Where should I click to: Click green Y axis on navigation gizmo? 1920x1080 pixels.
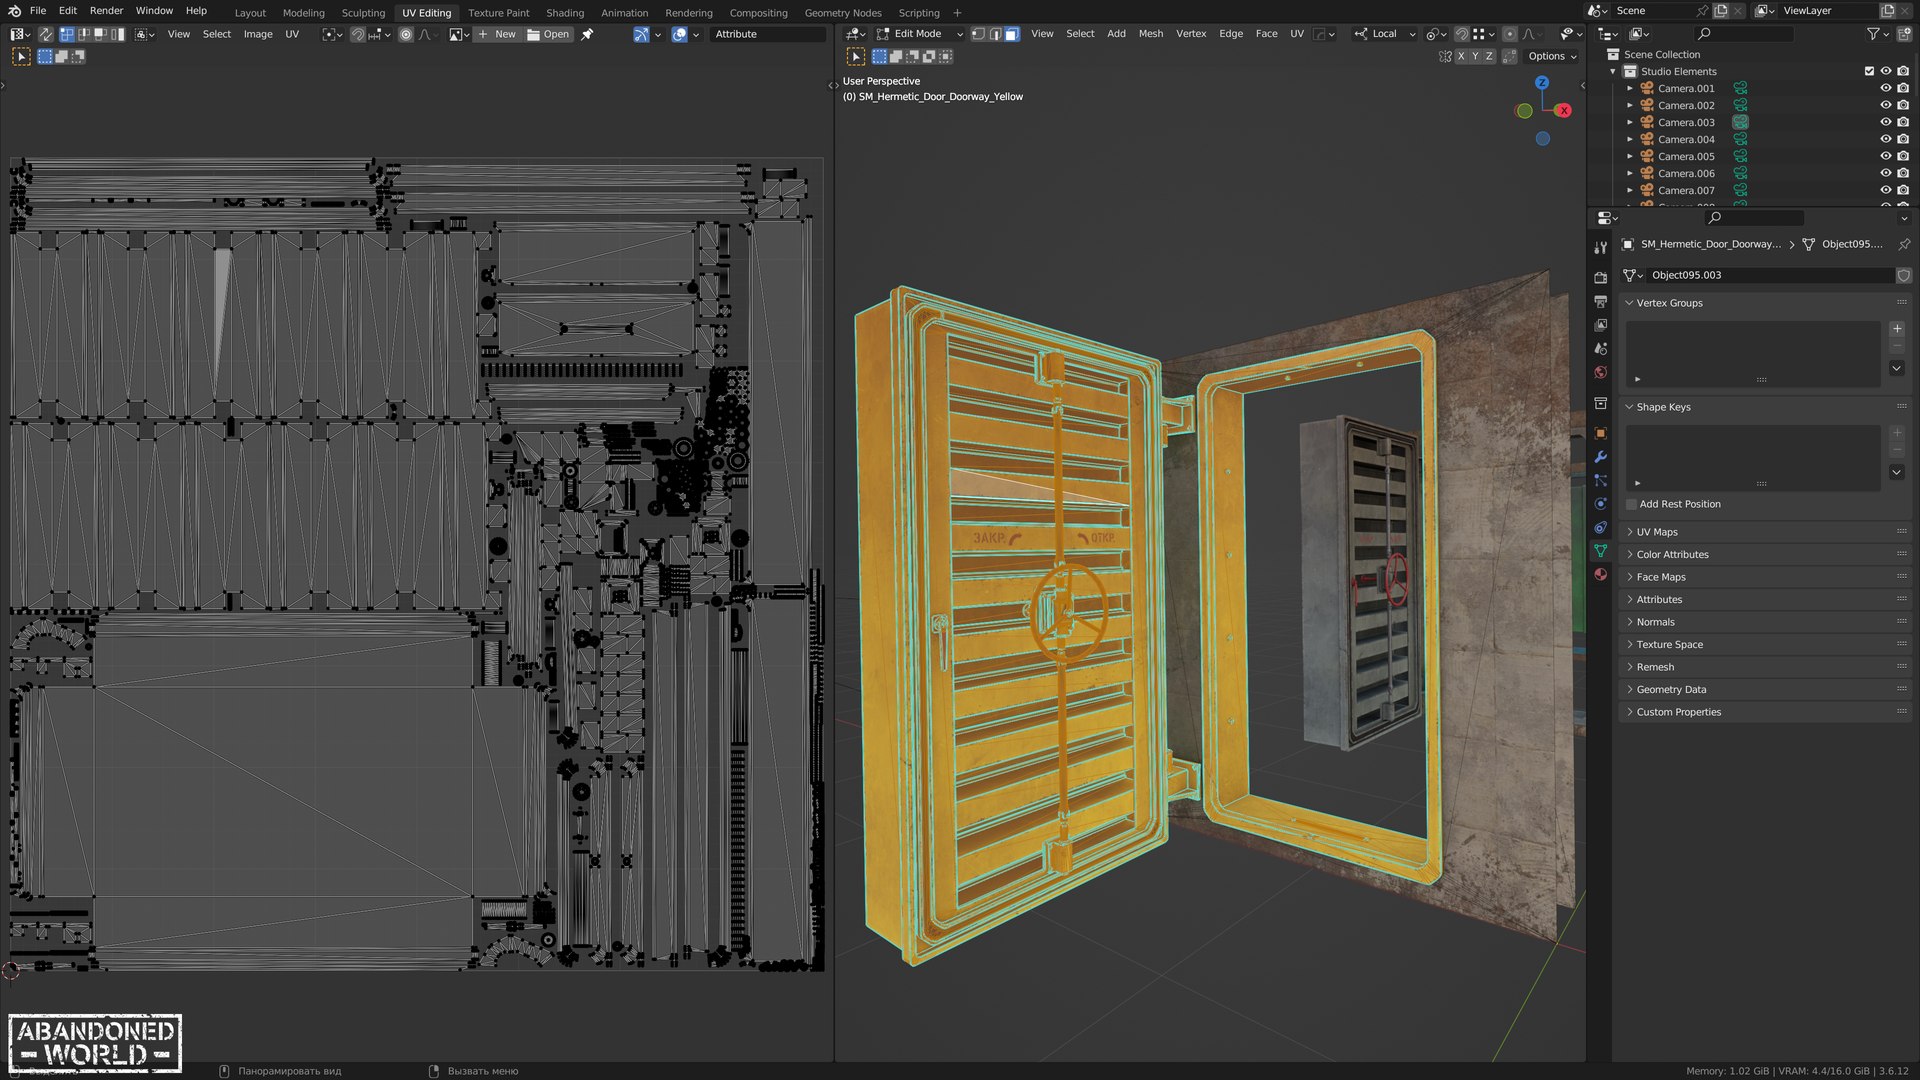click(1524, 111)
